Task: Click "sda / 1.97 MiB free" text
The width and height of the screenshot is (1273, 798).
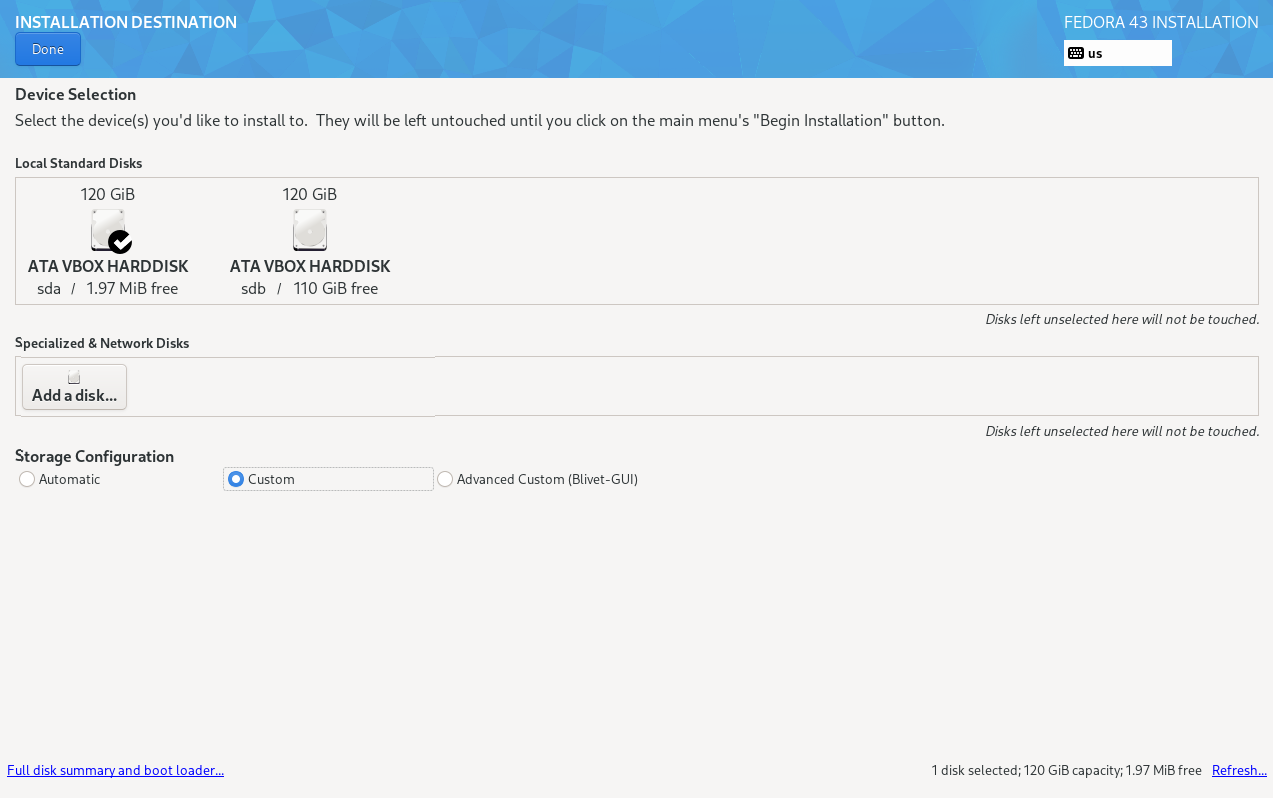Action: click(108, 289)
